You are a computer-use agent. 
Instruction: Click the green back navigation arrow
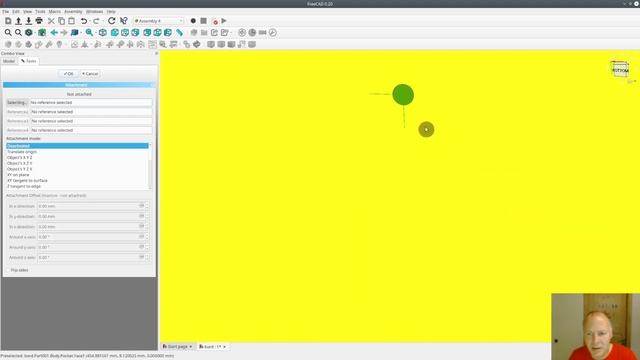pyautogui.click(x=54, y=33)
